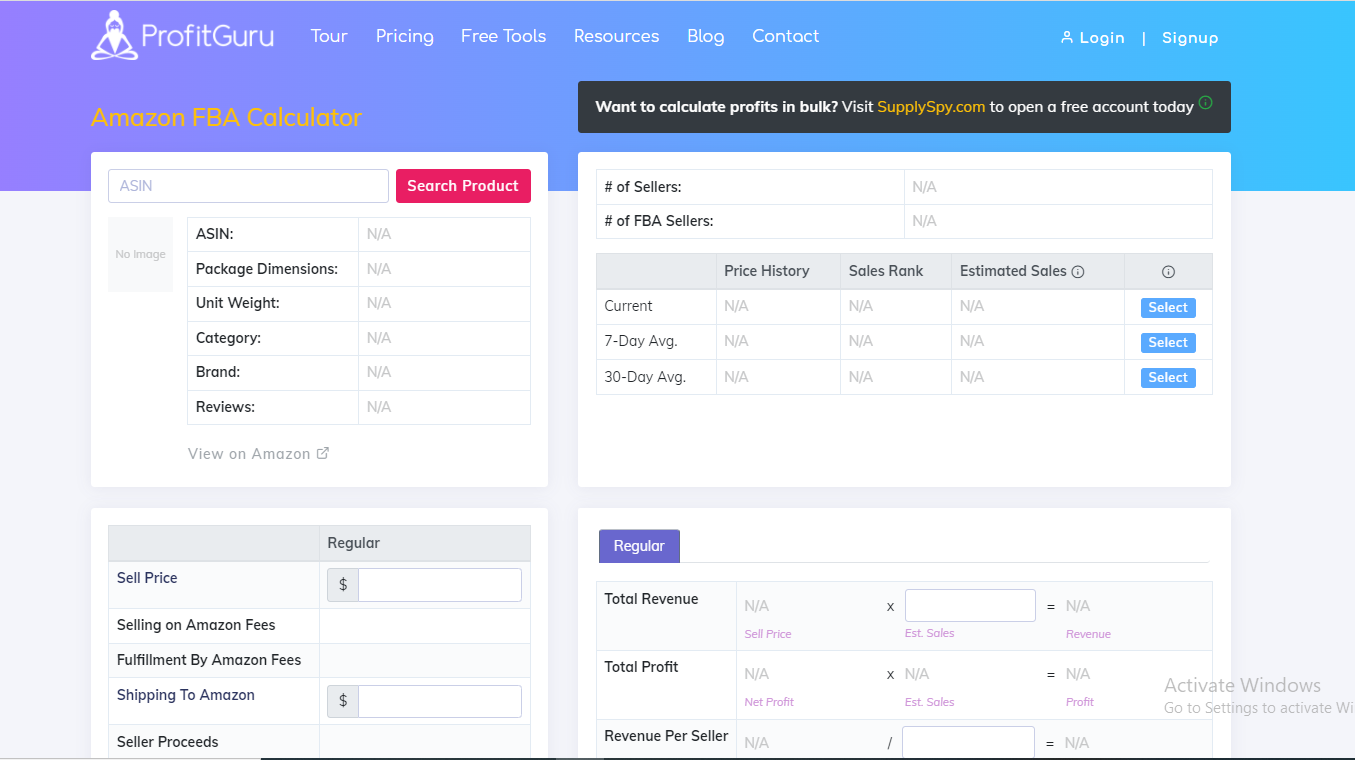Viewport: 1355px width, 760px height.
Task: Click the Shipping To Amazon label
Action: [186, 695]
